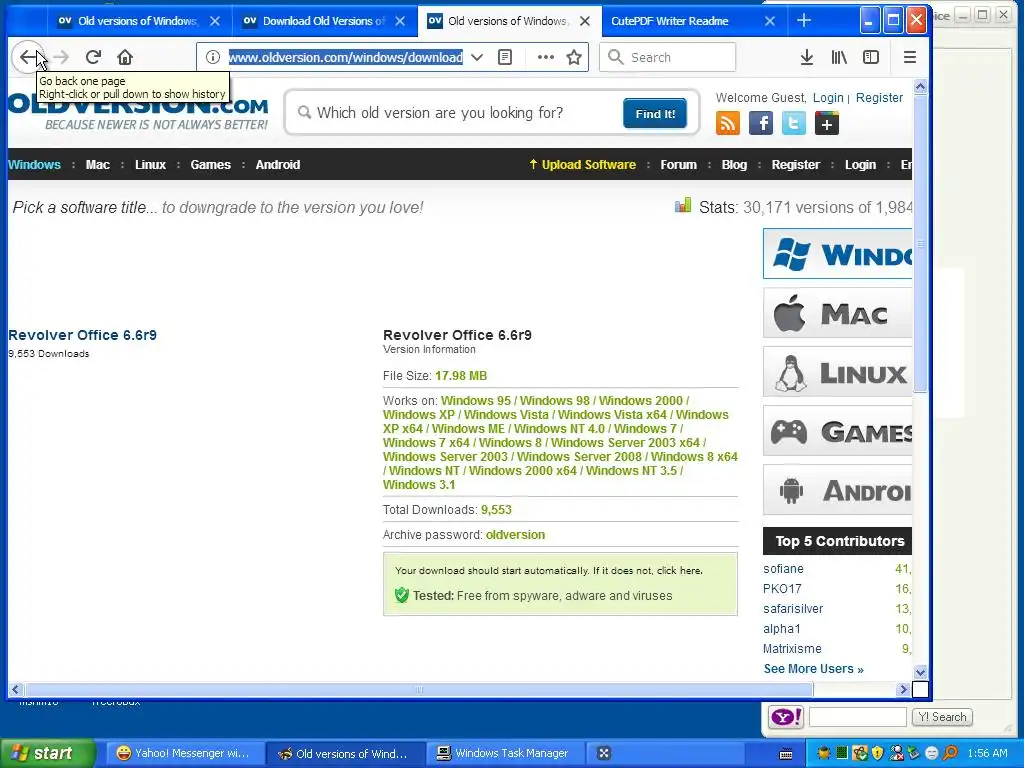
Task: Open a new tab with the plus button
Action: pos(804,21)
